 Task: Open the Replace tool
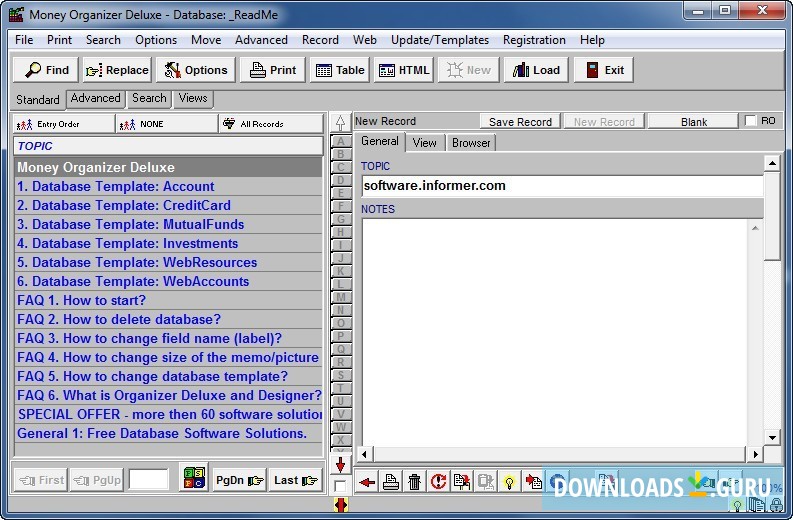pyautogui.click(x=117, y=70)
